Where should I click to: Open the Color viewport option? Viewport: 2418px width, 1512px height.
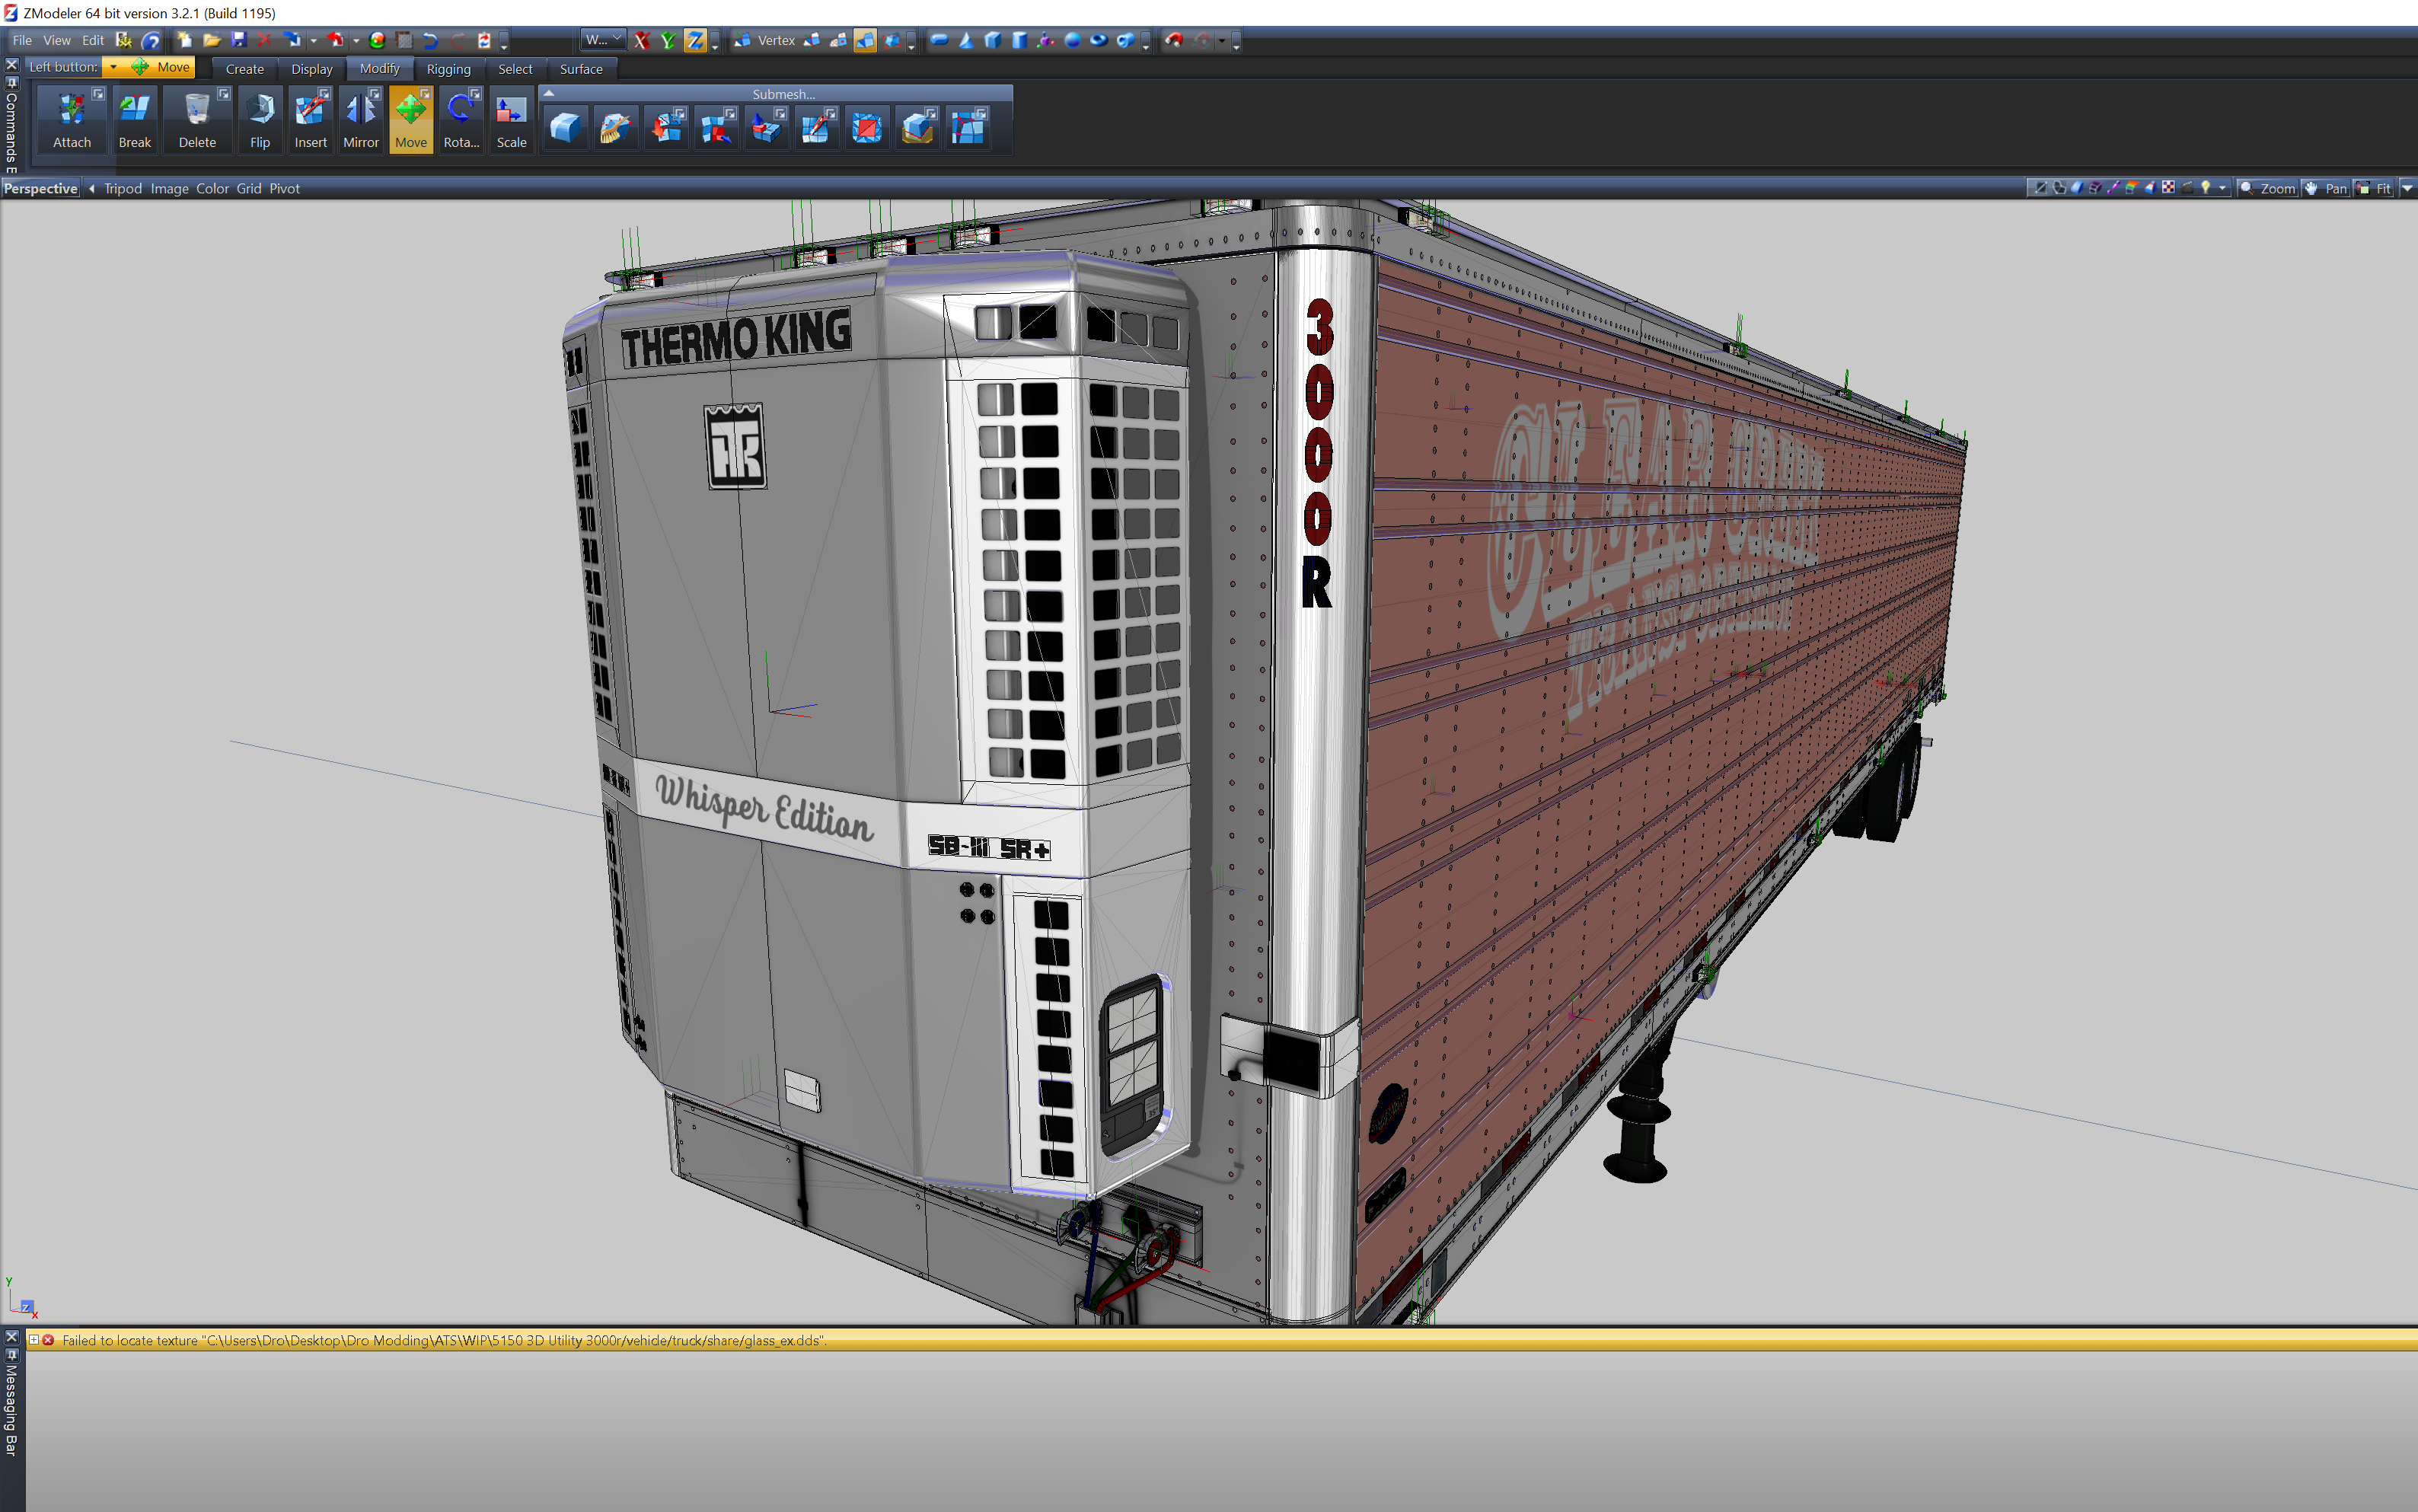pyautogui.click(x=212, y=188)
